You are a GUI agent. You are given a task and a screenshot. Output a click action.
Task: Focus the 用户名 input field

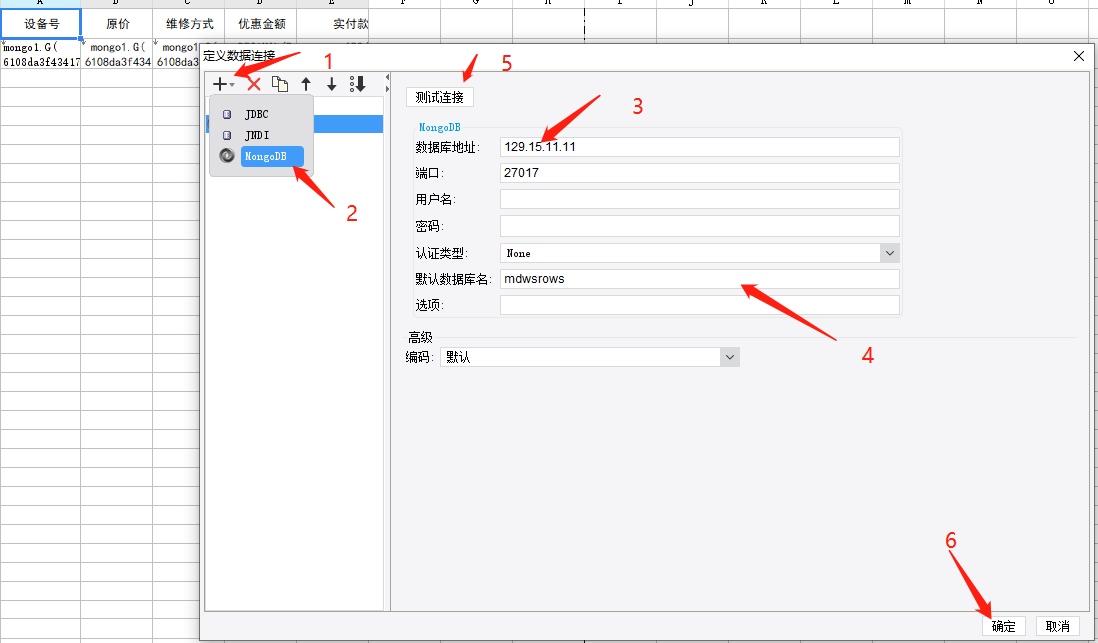coord(700,199)
